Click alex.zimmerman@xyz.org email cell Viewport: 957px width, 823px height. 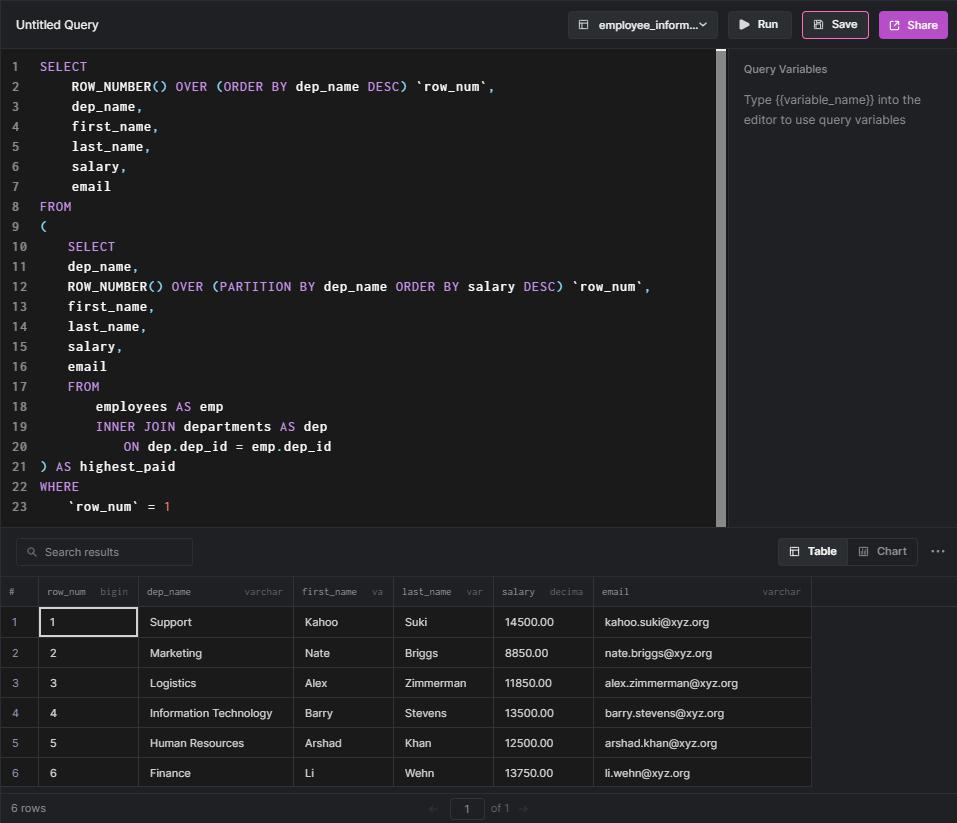[702, 683]
